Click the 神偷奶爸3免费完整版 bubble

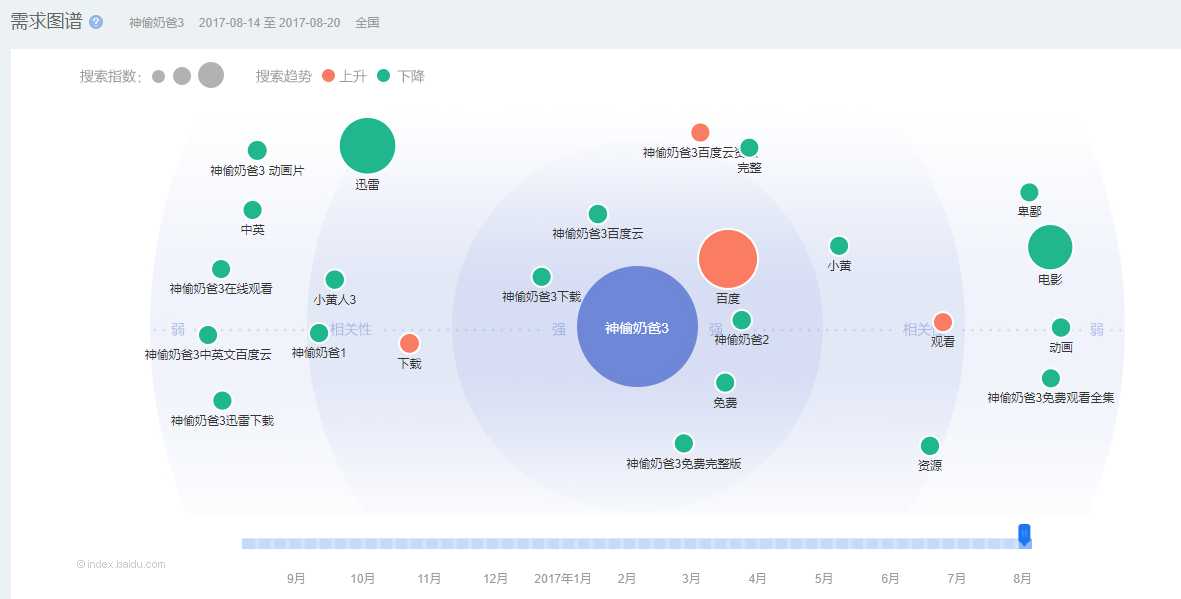(683, 443)
